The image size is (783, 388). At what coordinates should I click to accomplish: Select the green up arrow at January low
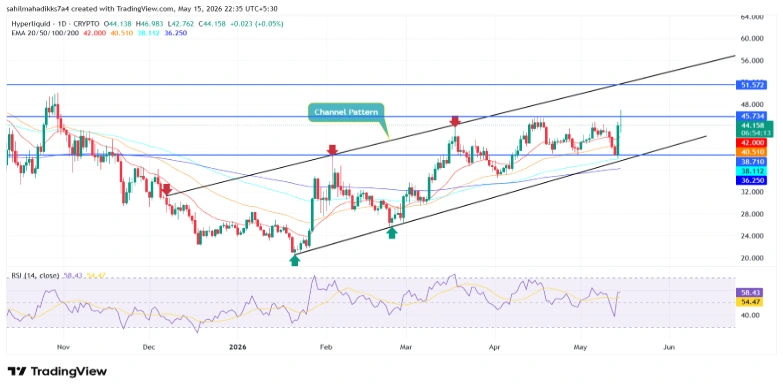point(295,260)
